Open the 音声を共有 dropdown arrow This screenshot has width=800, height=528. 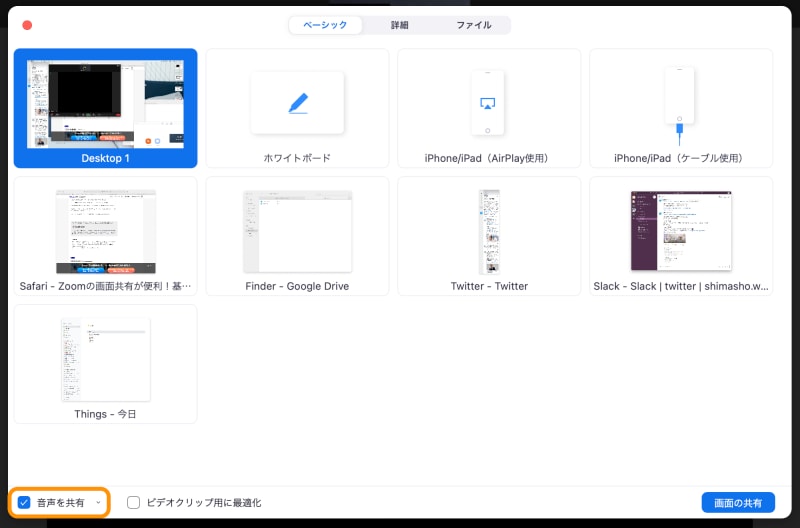[x=98, y=502]
